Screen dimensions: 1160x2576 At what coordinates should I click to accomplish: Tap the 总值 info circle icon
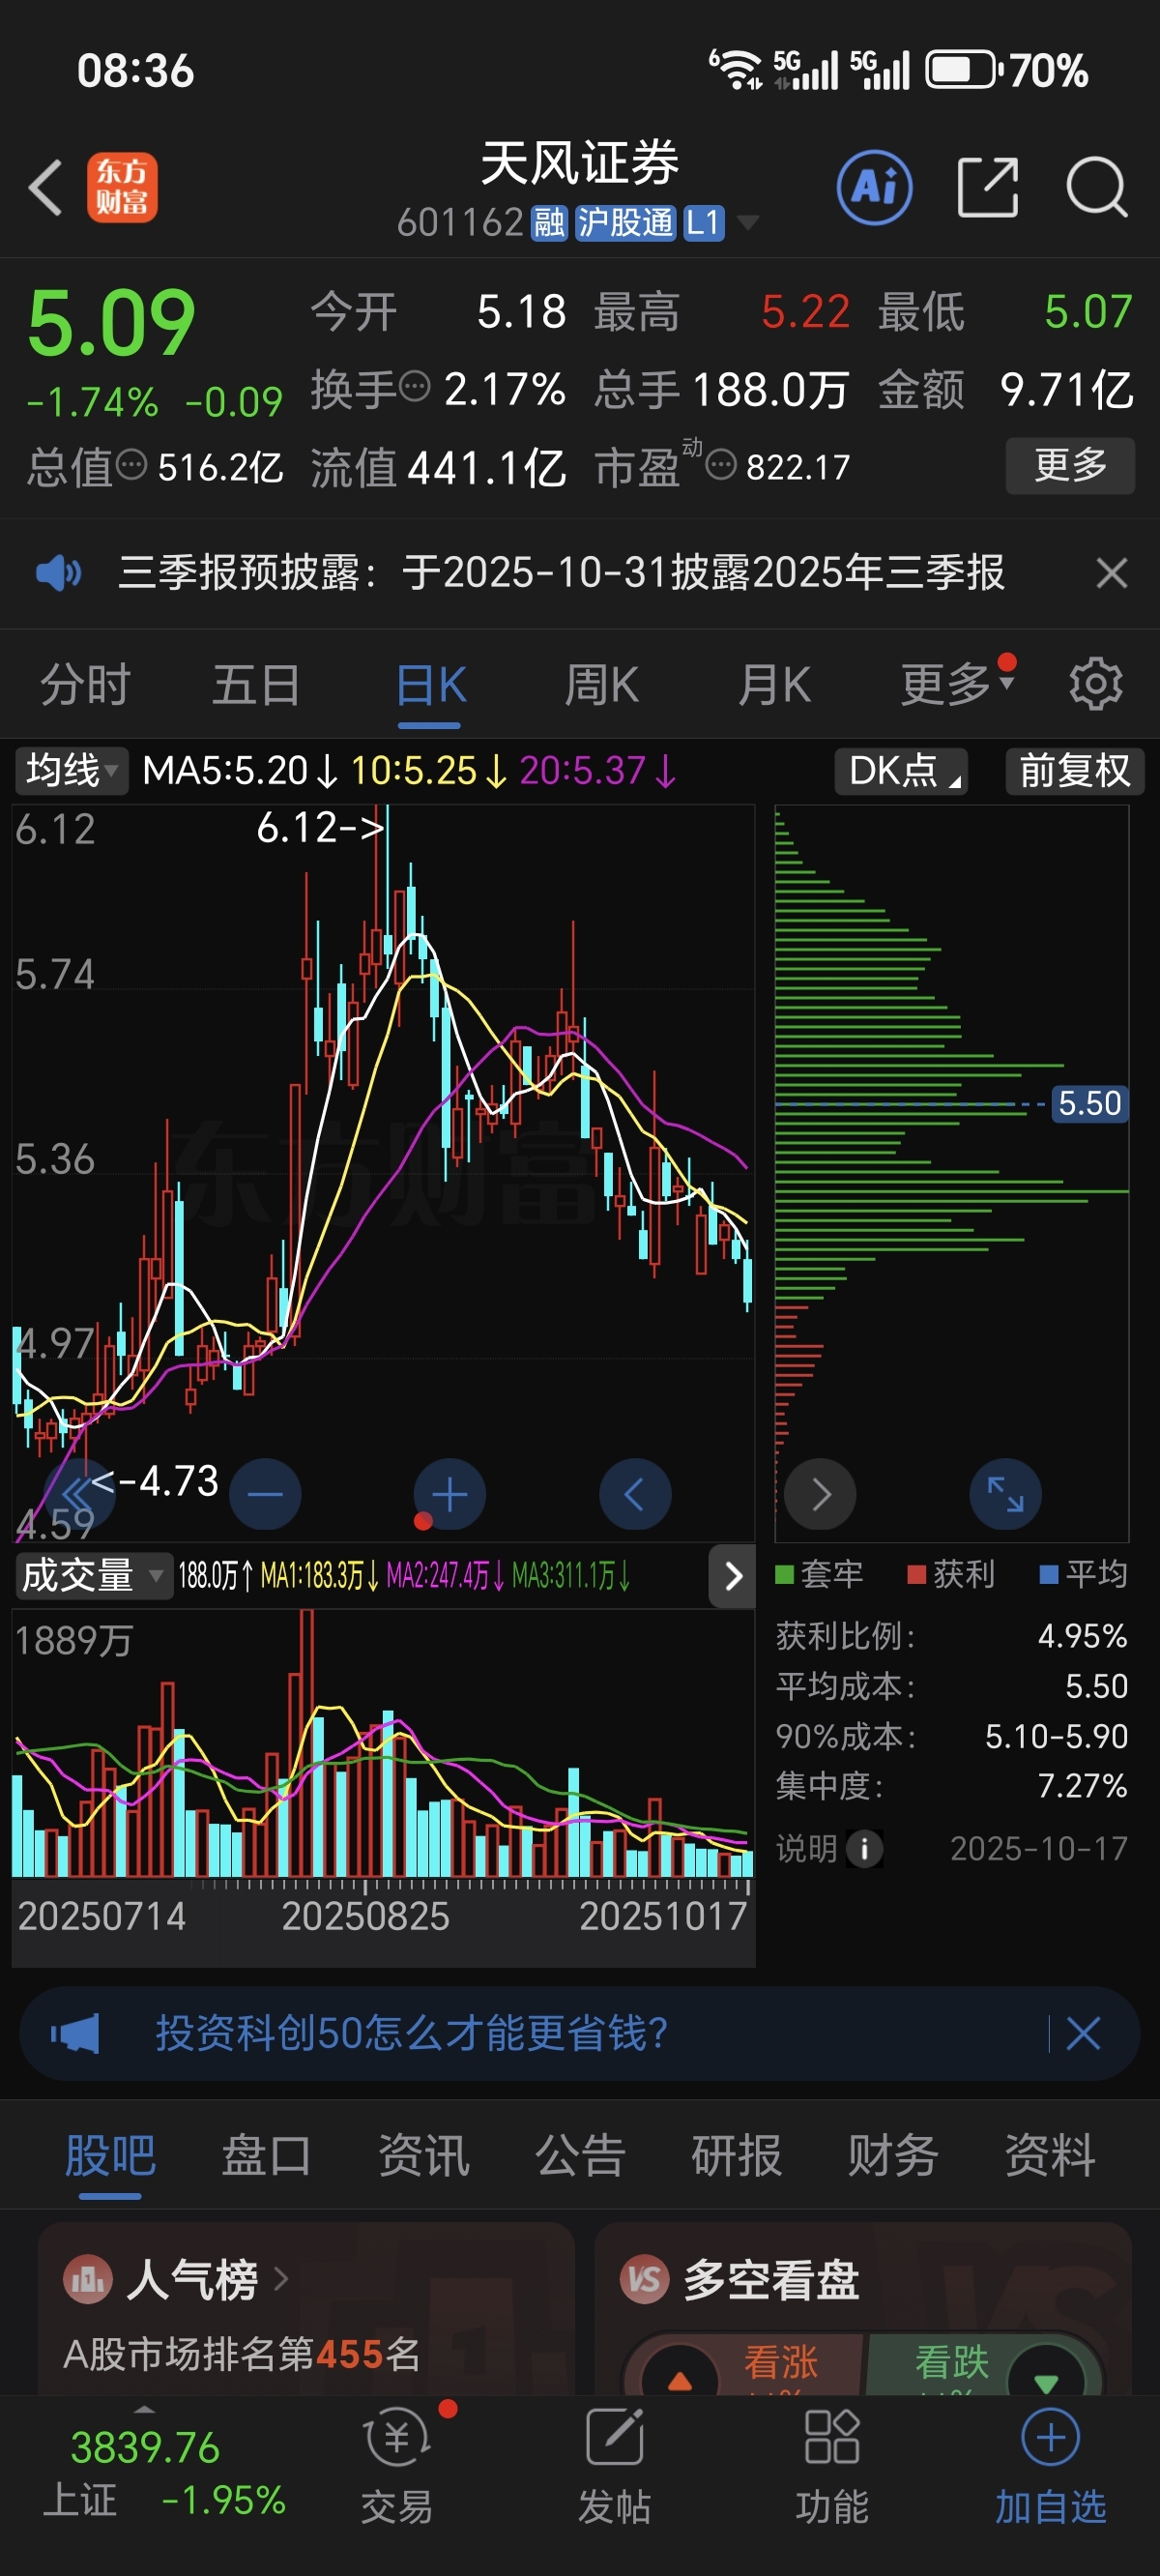point(131,464)
